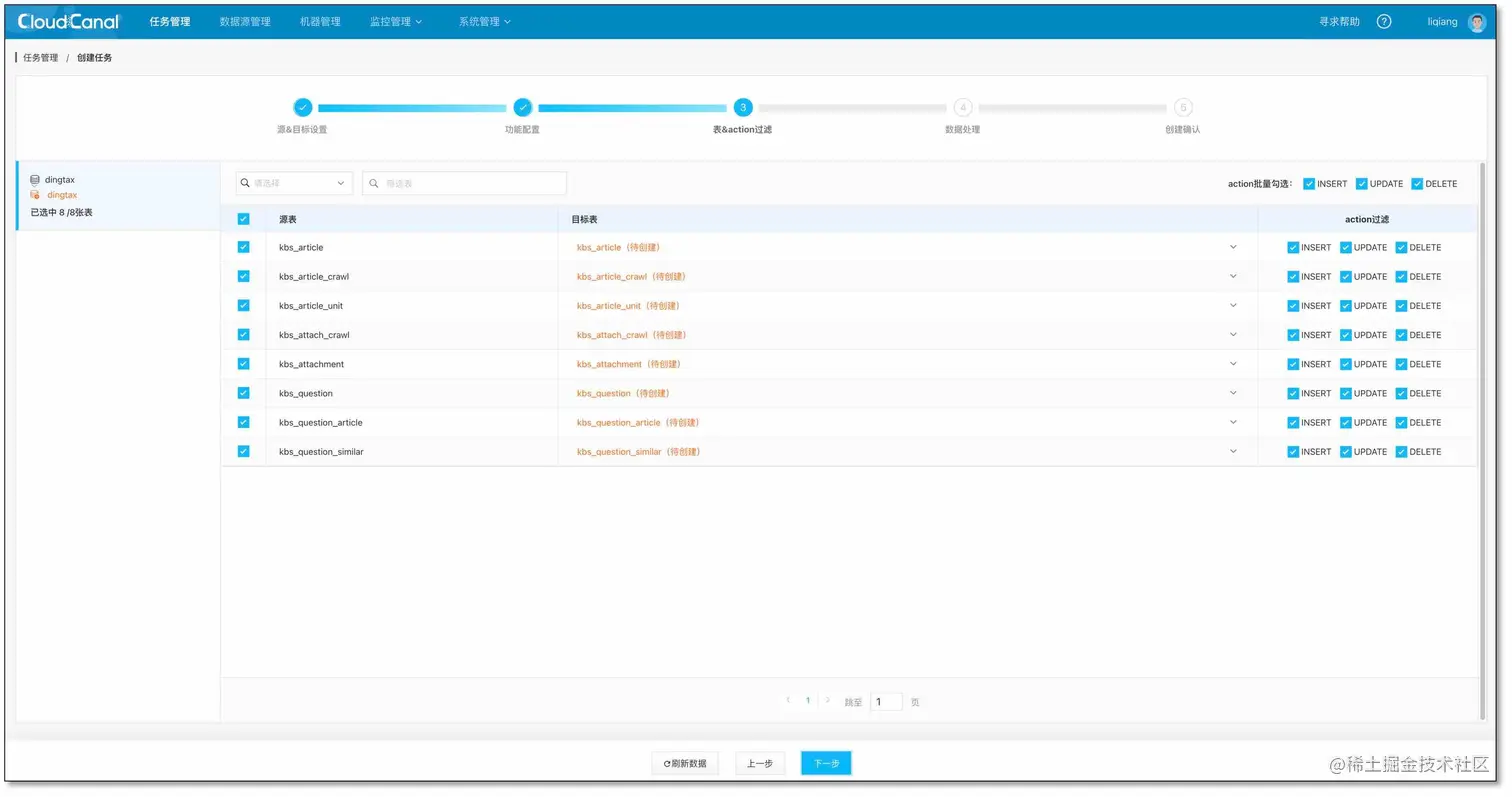Uncheck DELETE for the kbs_question row
The image size is (1512, 797).
point(1401,393)
